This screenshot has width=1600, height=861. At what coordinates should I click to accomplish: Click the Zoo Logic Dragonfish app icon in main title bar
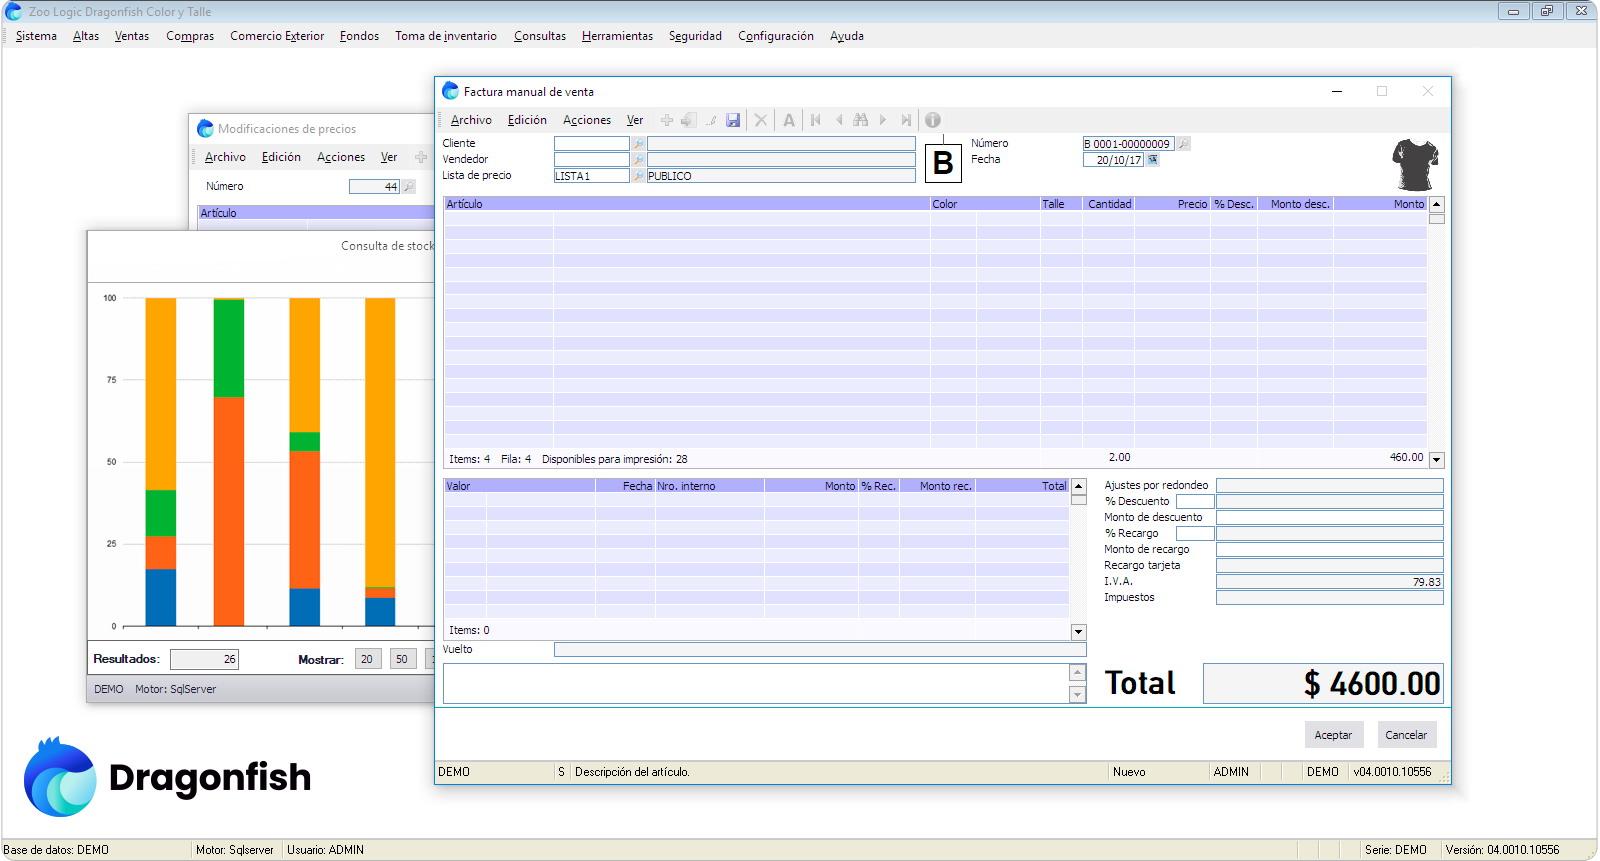[13, 12]
